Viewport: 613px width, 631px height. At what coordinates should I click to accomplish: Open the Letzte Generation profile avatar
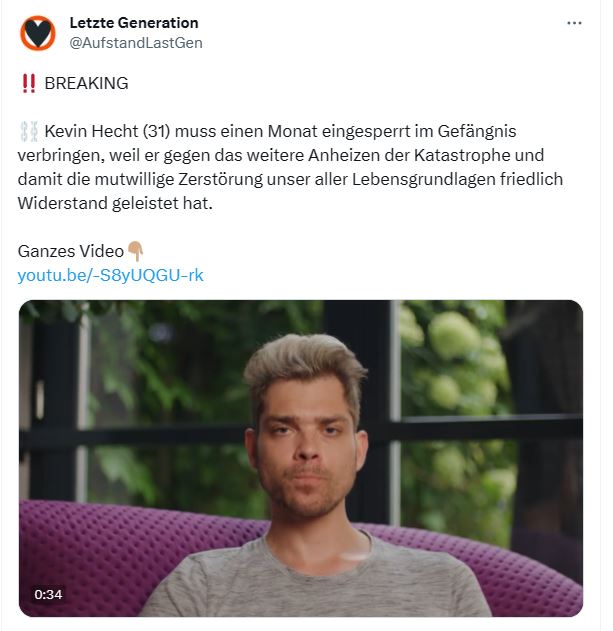pyautogui.click(x=38, y=33)
